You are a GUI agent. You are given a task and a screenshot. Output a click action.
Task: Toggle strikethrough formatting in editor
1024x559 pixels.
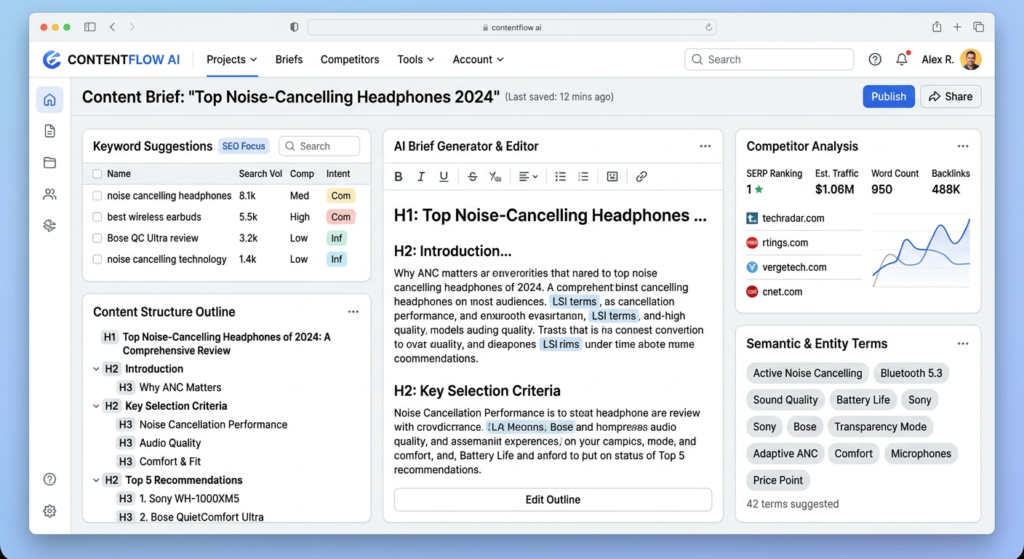pyautogui.click(x=473, y=176)
